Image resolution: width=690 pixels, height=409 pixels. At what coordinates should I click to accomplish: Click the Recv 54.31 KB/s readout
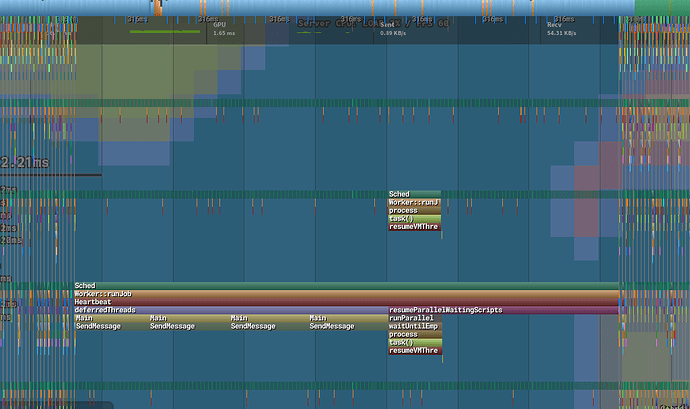click(x=562, y=29)
